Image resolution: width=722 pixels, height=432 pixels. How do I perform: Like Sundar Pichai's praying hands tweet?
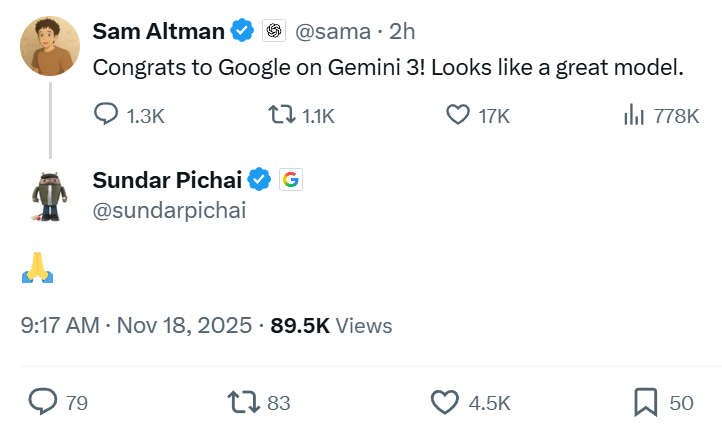tap(444, 402)
